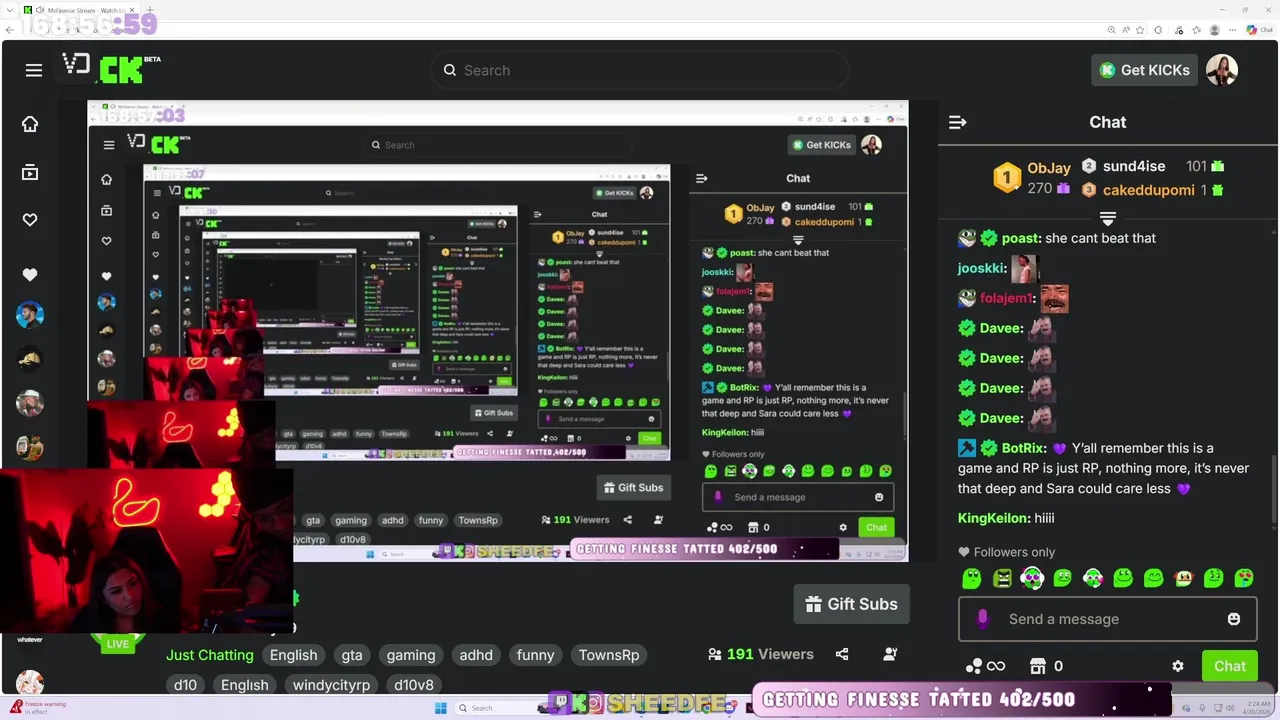Screen dimensions: 1280x720
Task: Insert the fifth headphones blob emote
Action: (1093, 578)
